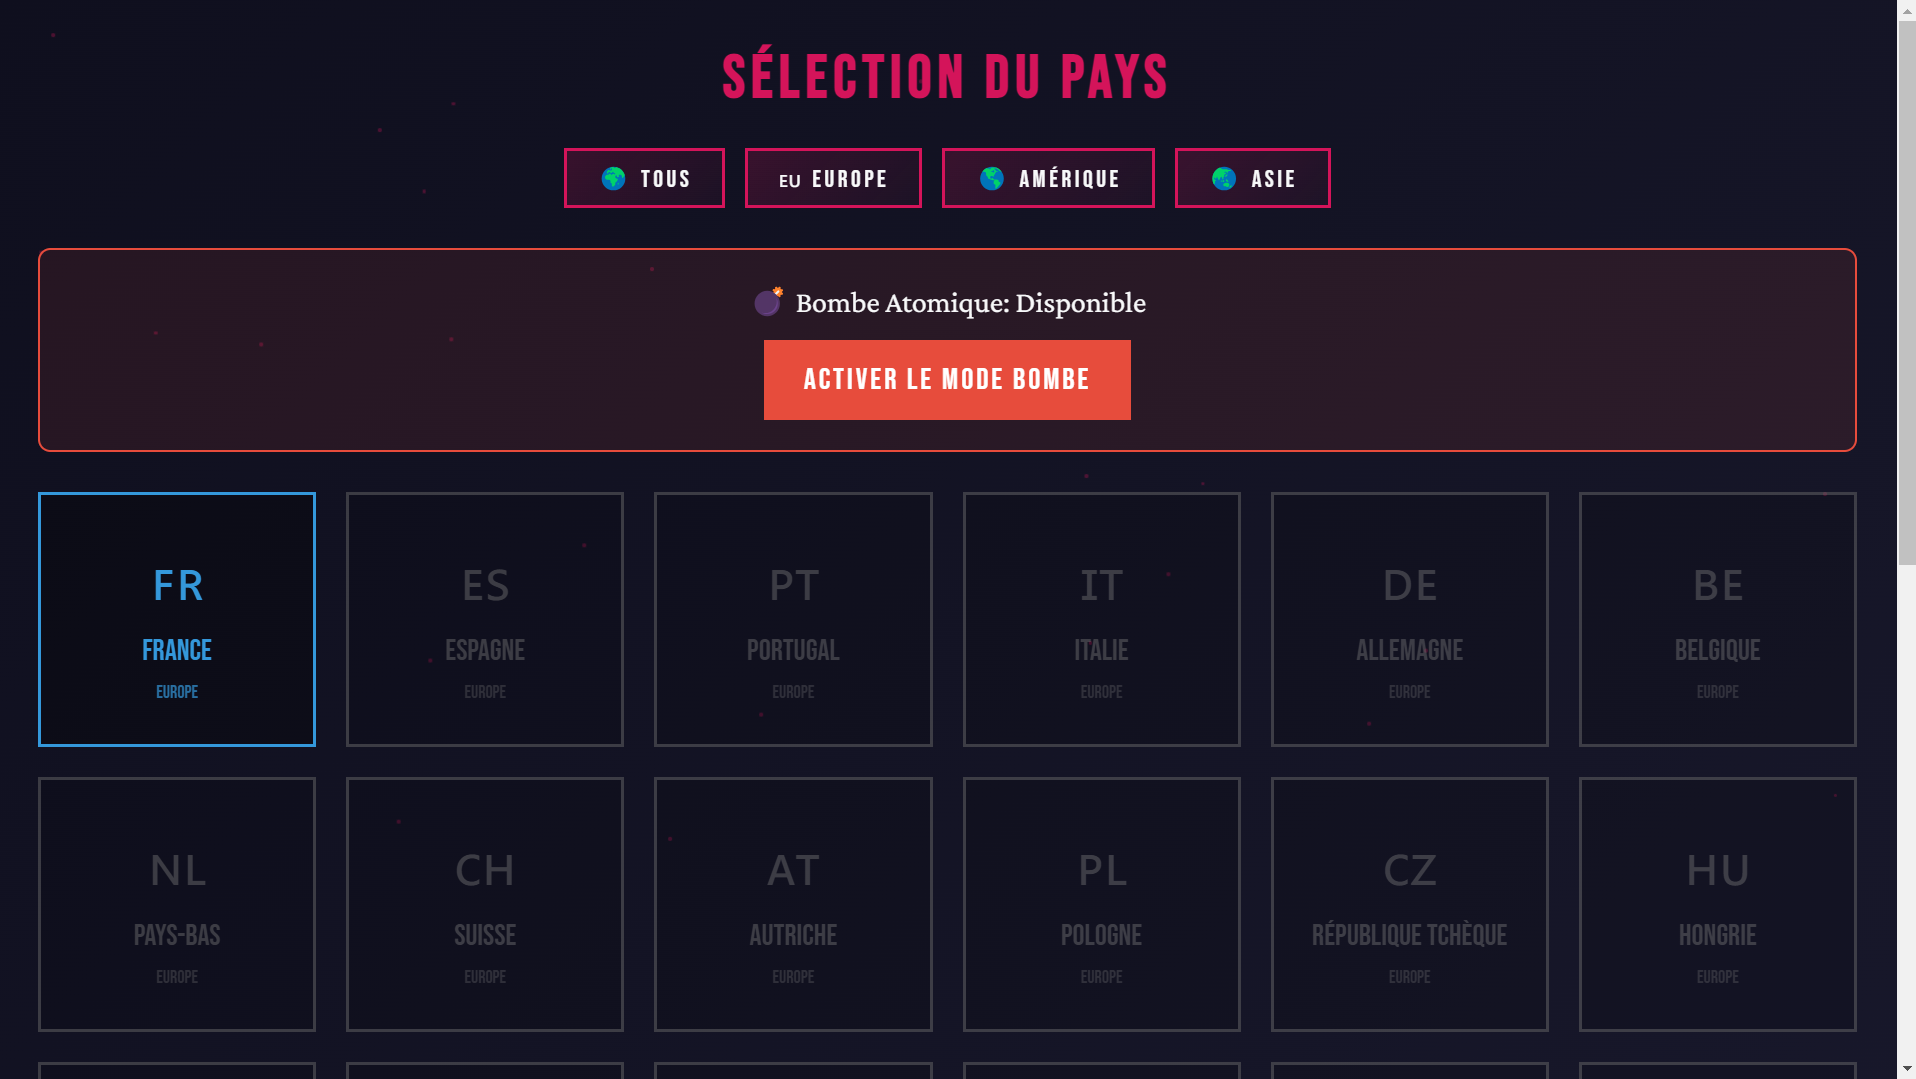Screen dimensions: 1916x1079
Task: Select the France country card
Action: [x=177, y=619]
